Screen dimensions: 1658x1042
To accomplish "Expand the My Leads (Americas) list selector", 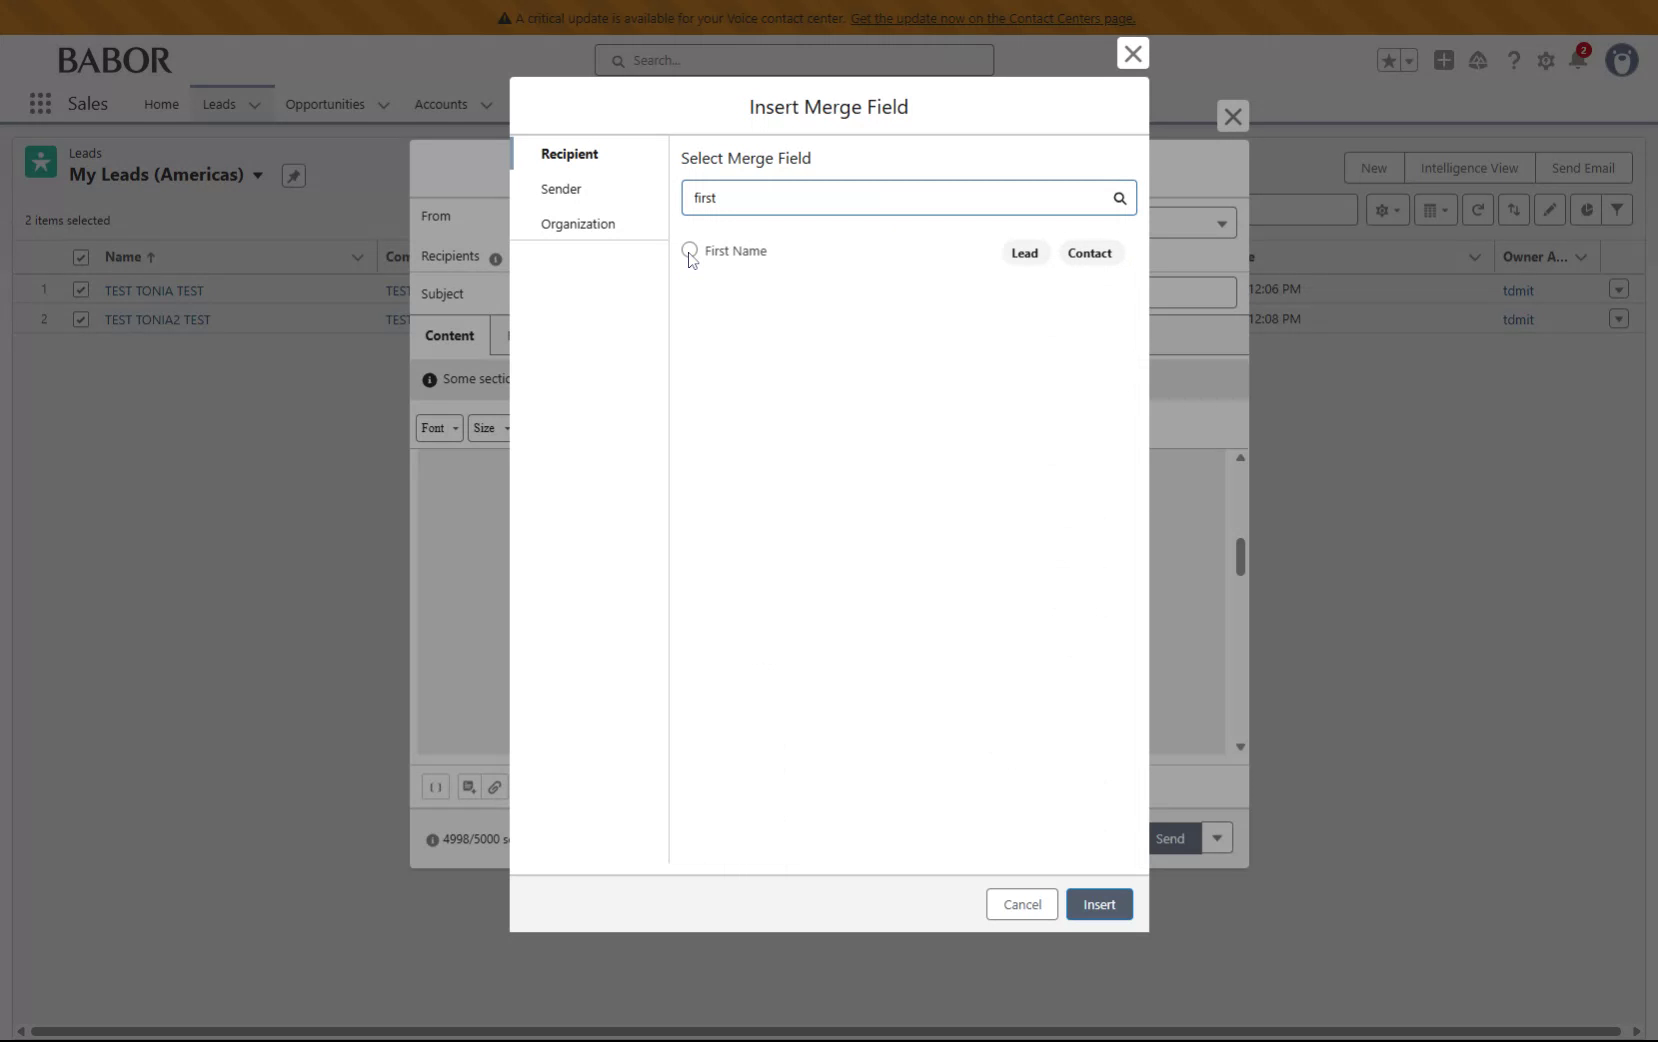I will pos(260,175).
